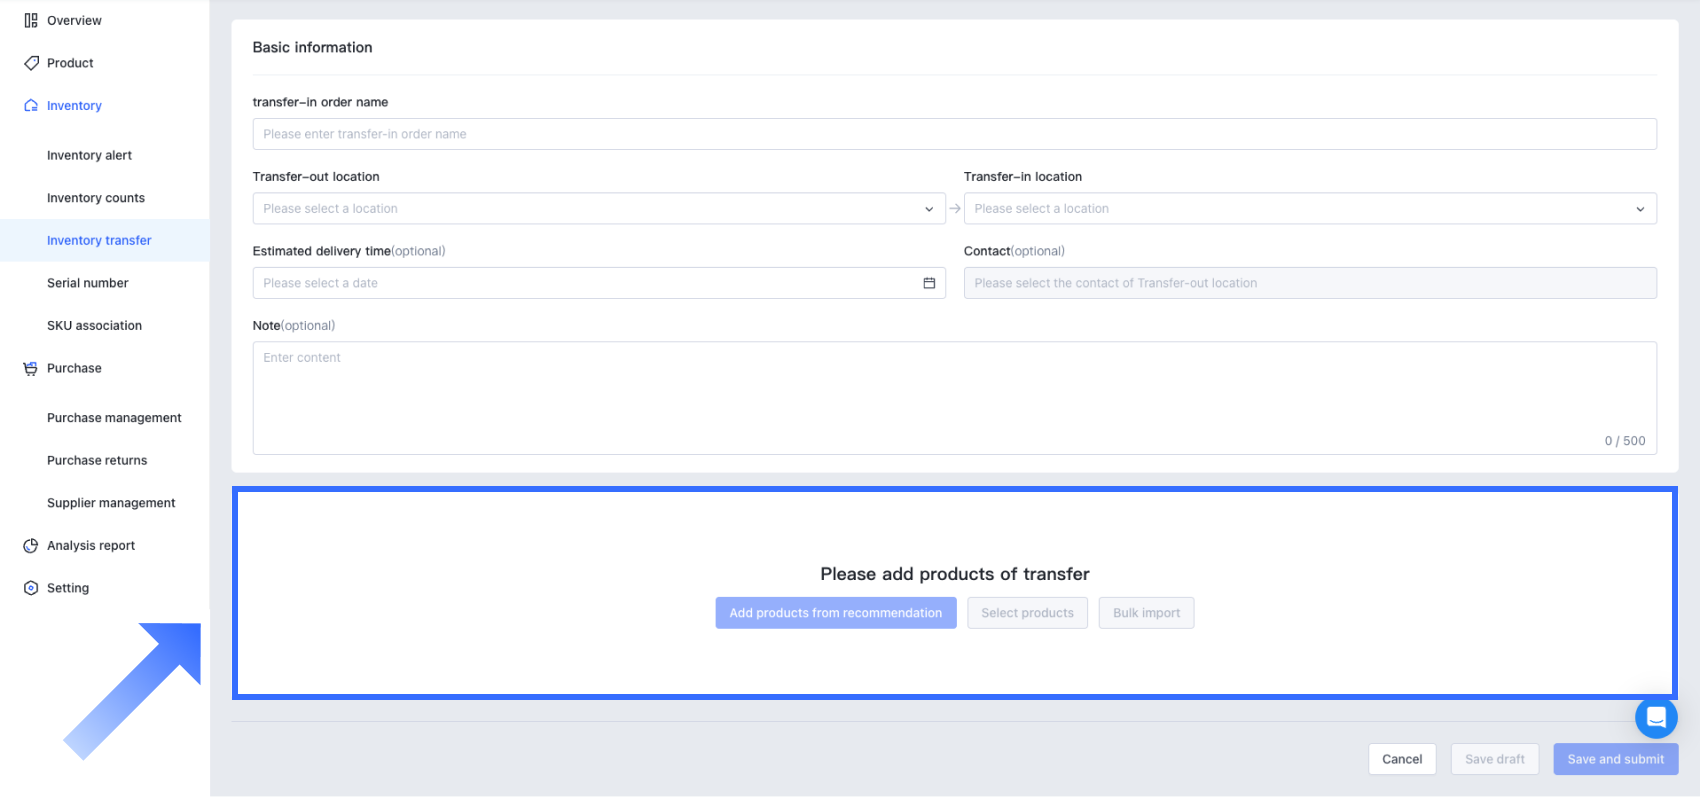Click the Product tag icon

pyautogui.click(x=31, y=63)
